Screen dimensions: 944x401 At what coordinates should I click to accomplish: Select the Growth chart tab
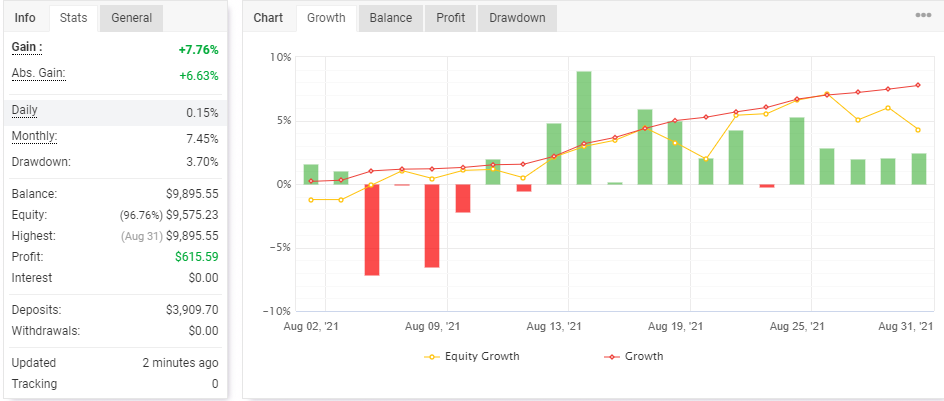click(326, 18)
